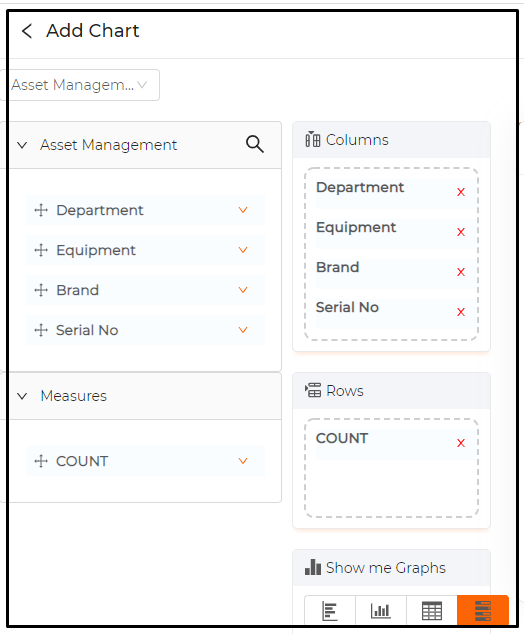524x634 pixels.
Task: Remove COUNT from the Rows box
Action: tap(461, 443)
